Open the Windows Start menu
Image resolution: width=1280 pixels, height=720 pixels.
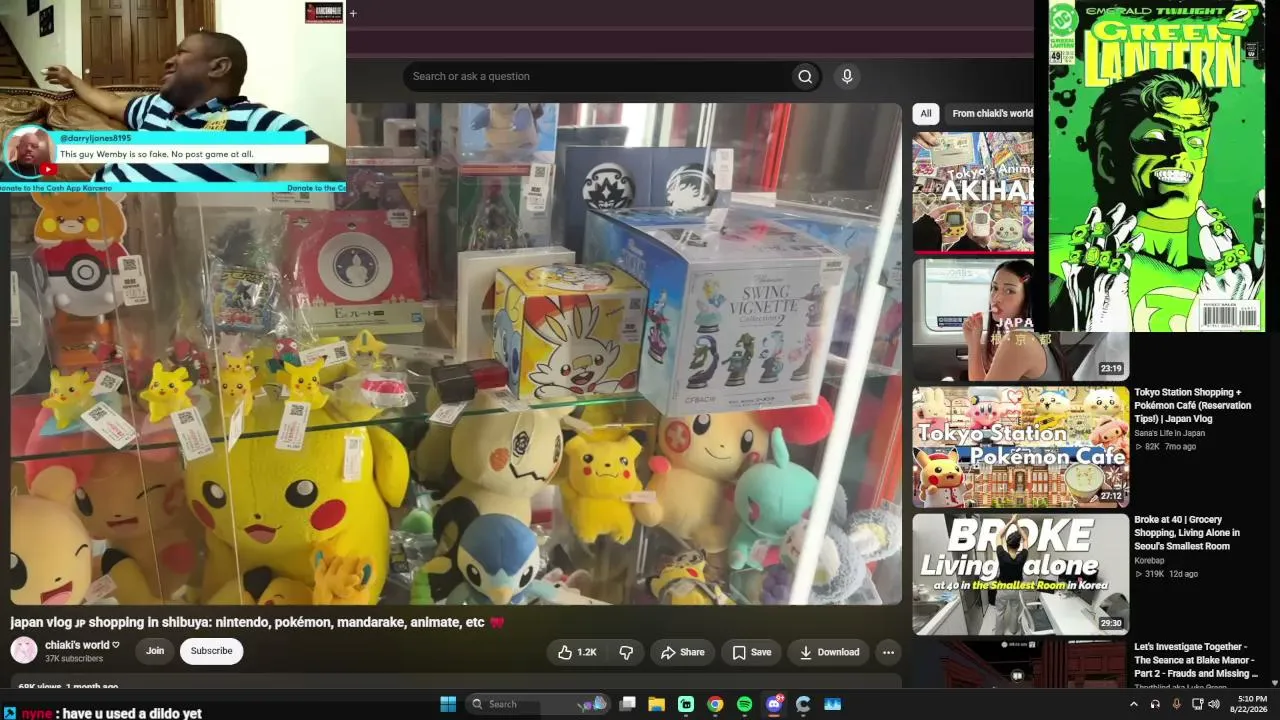448,704
